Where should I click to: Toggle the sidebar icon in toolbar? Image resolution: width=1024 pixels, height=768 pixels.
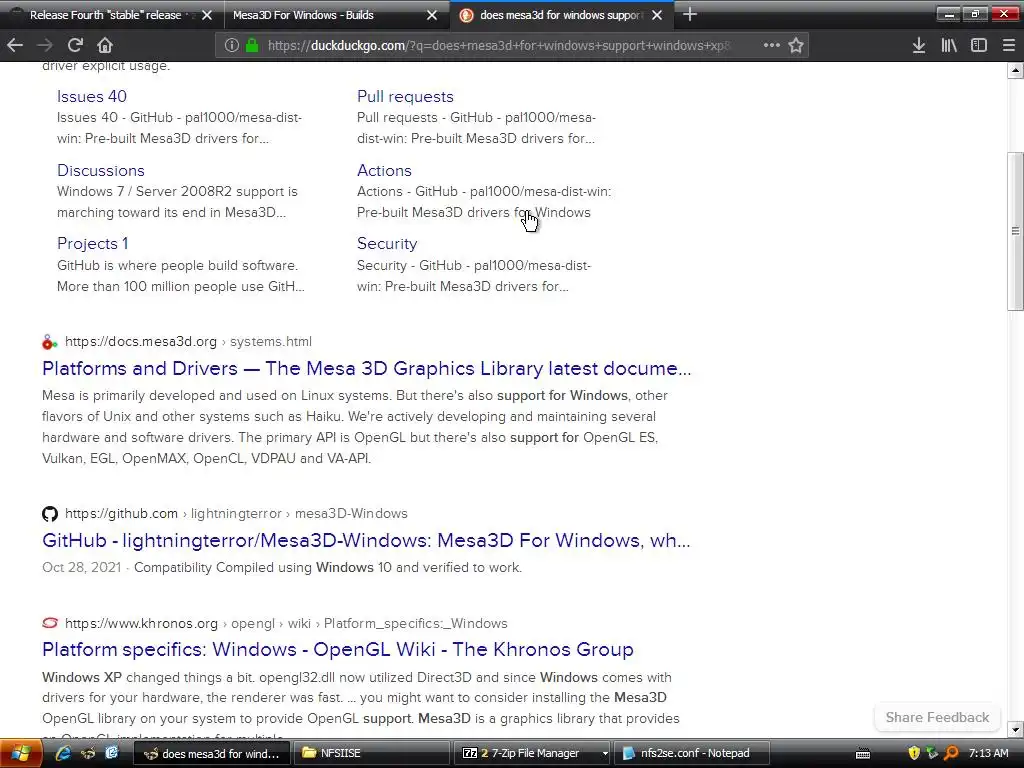tap(978, 45)
